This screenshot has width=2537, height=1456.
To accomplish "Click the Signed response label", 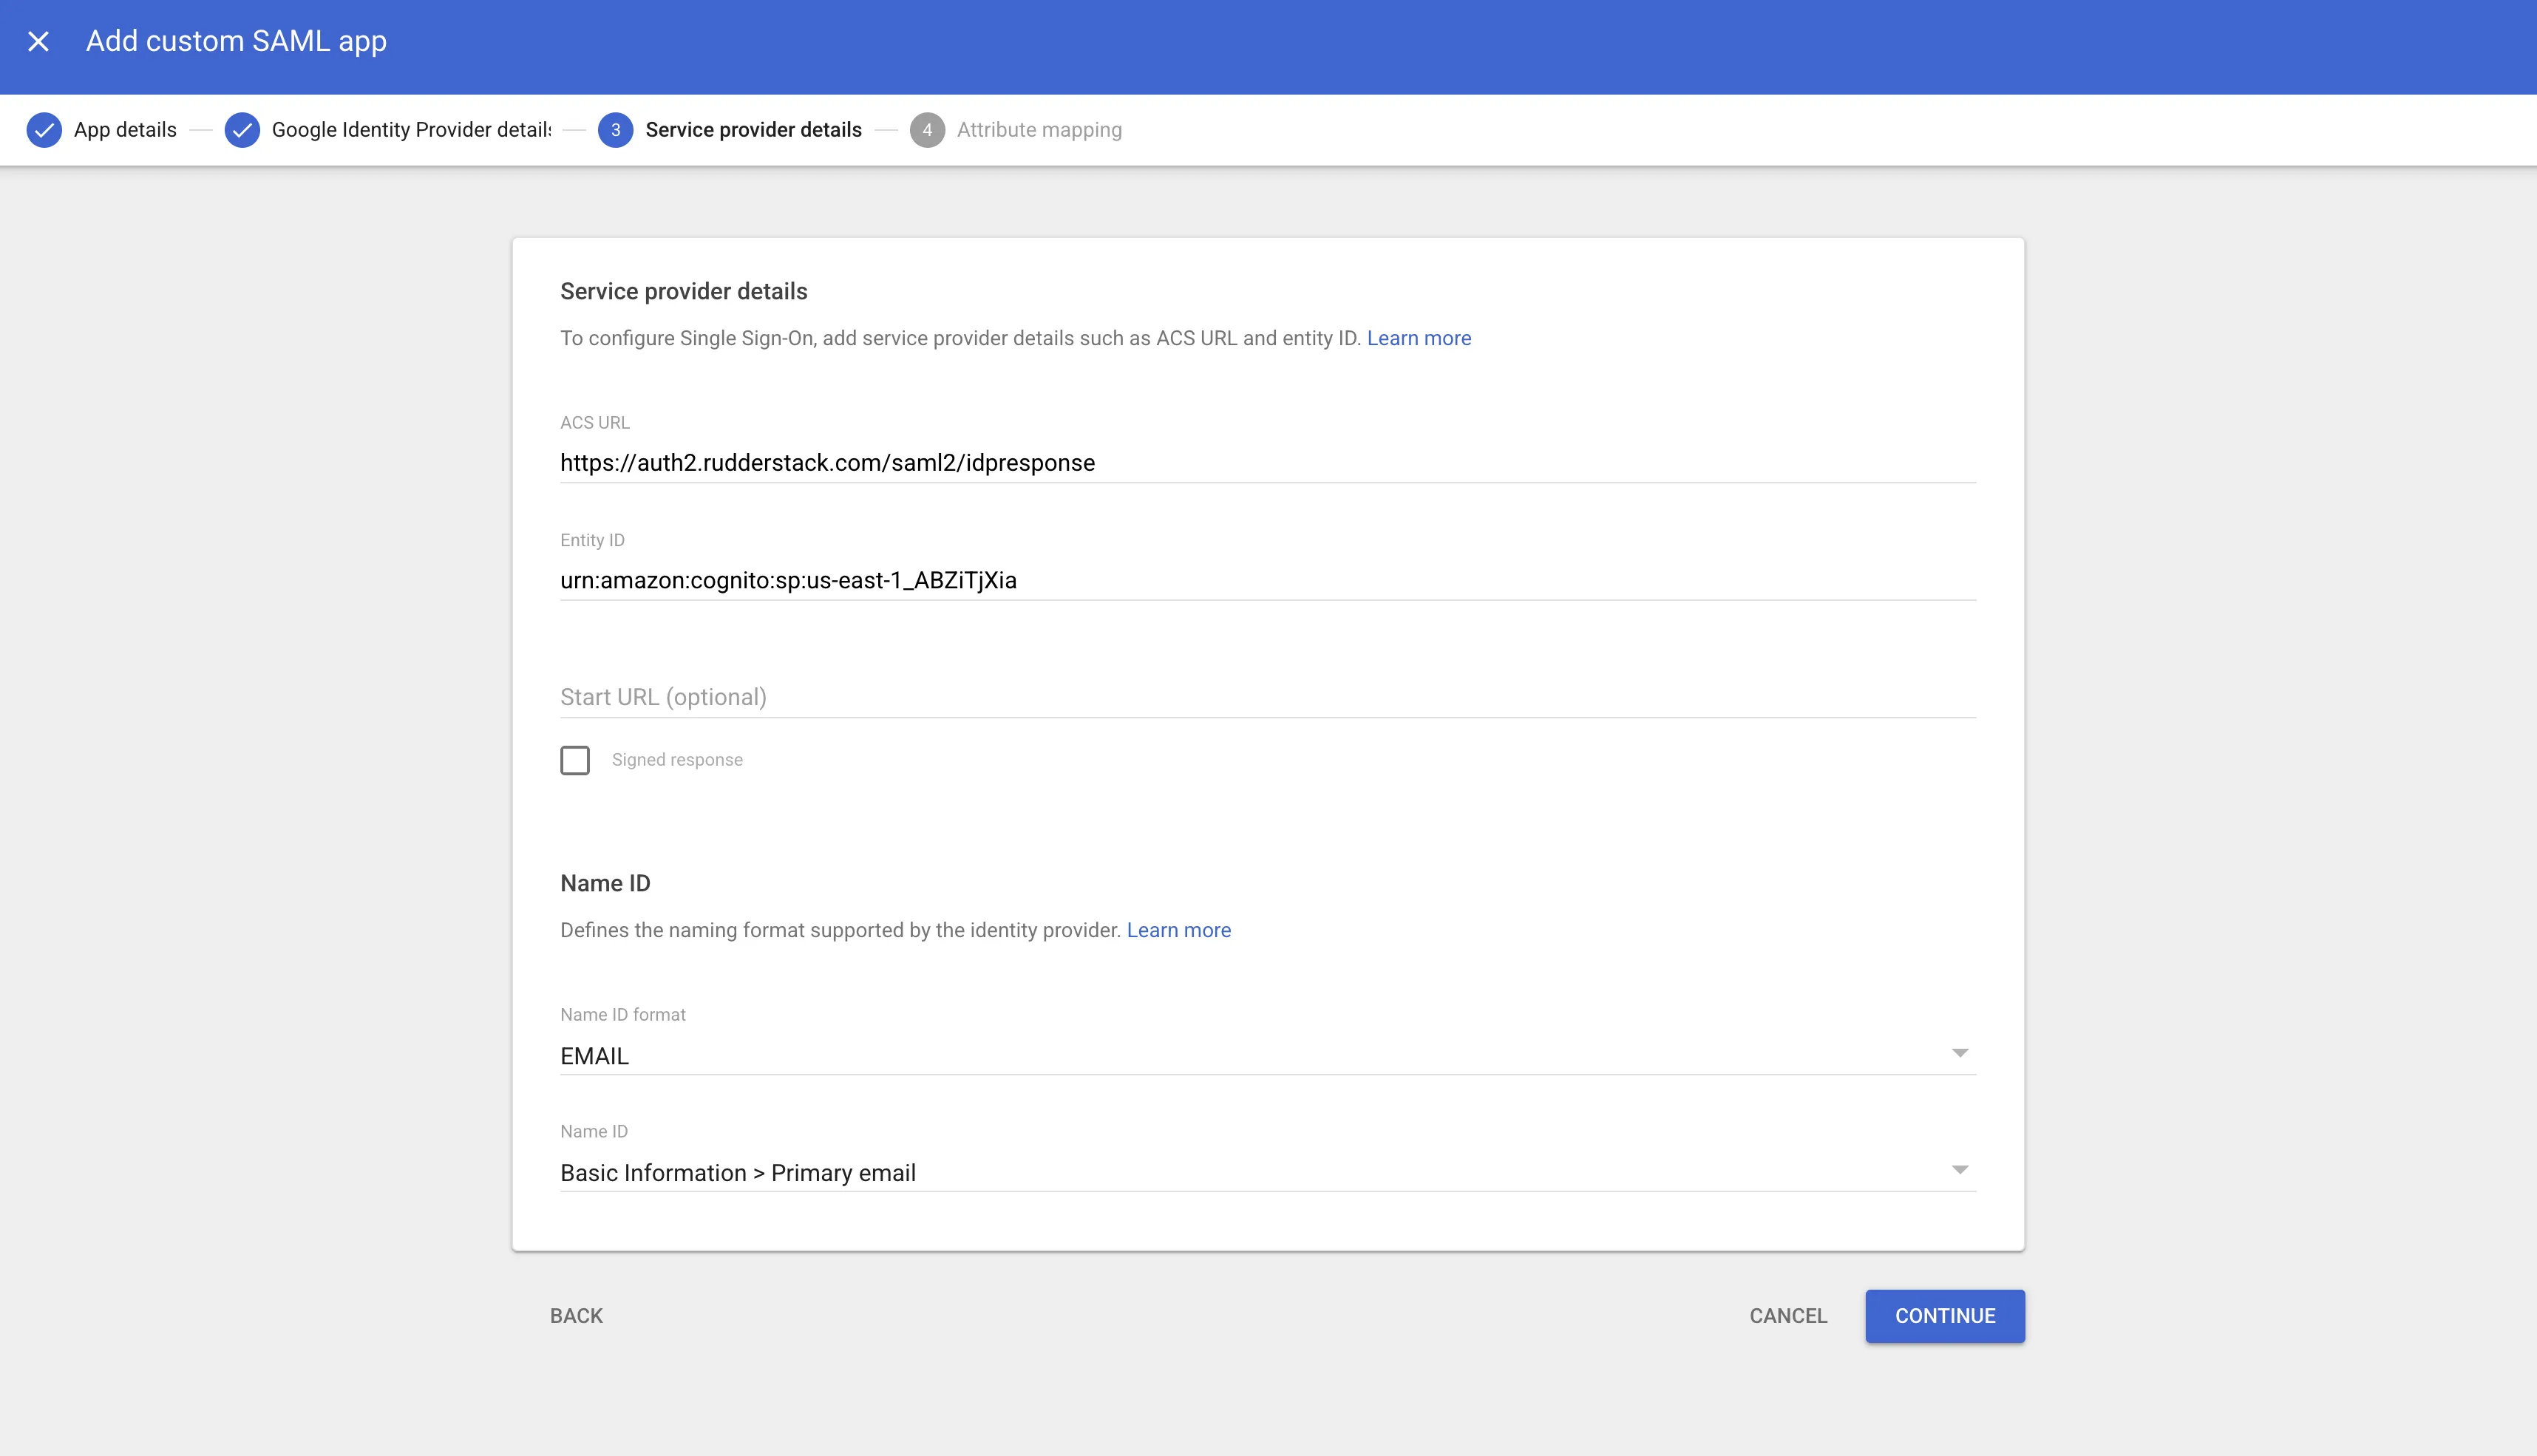I will 677,760.
